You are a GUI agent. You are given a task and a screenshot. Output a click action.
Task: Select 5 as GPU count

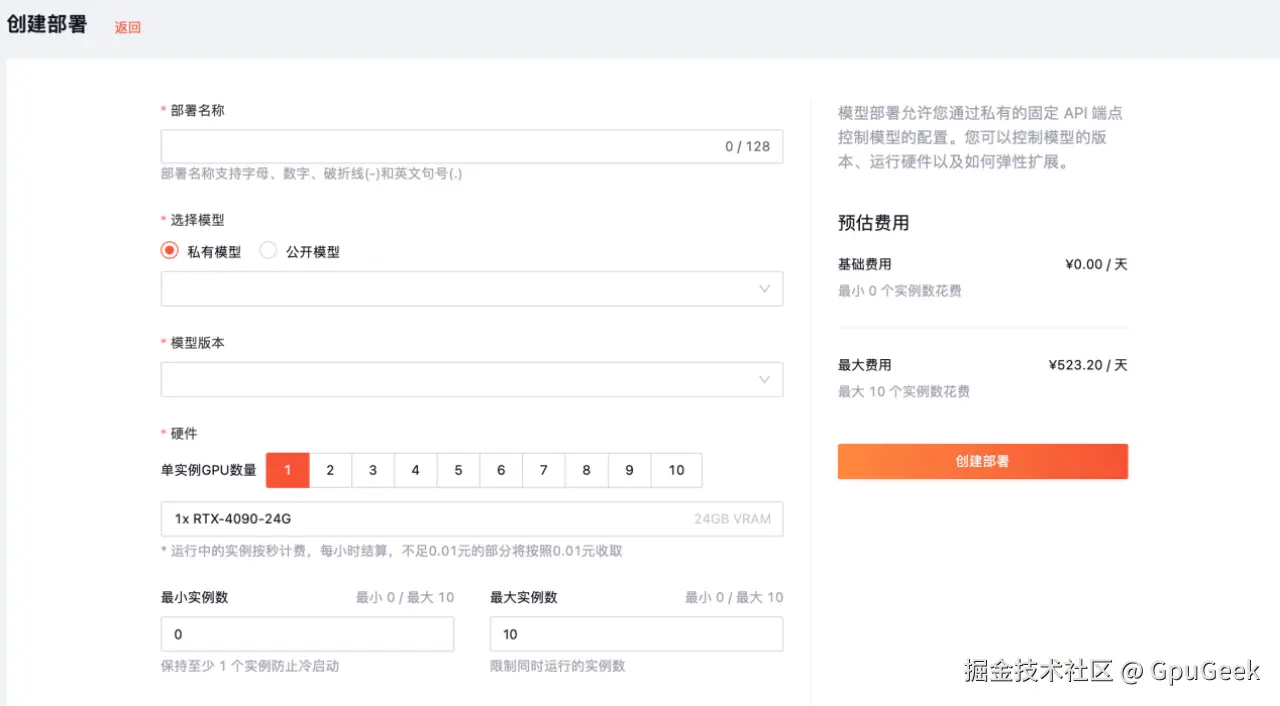[x=458, y=470]
